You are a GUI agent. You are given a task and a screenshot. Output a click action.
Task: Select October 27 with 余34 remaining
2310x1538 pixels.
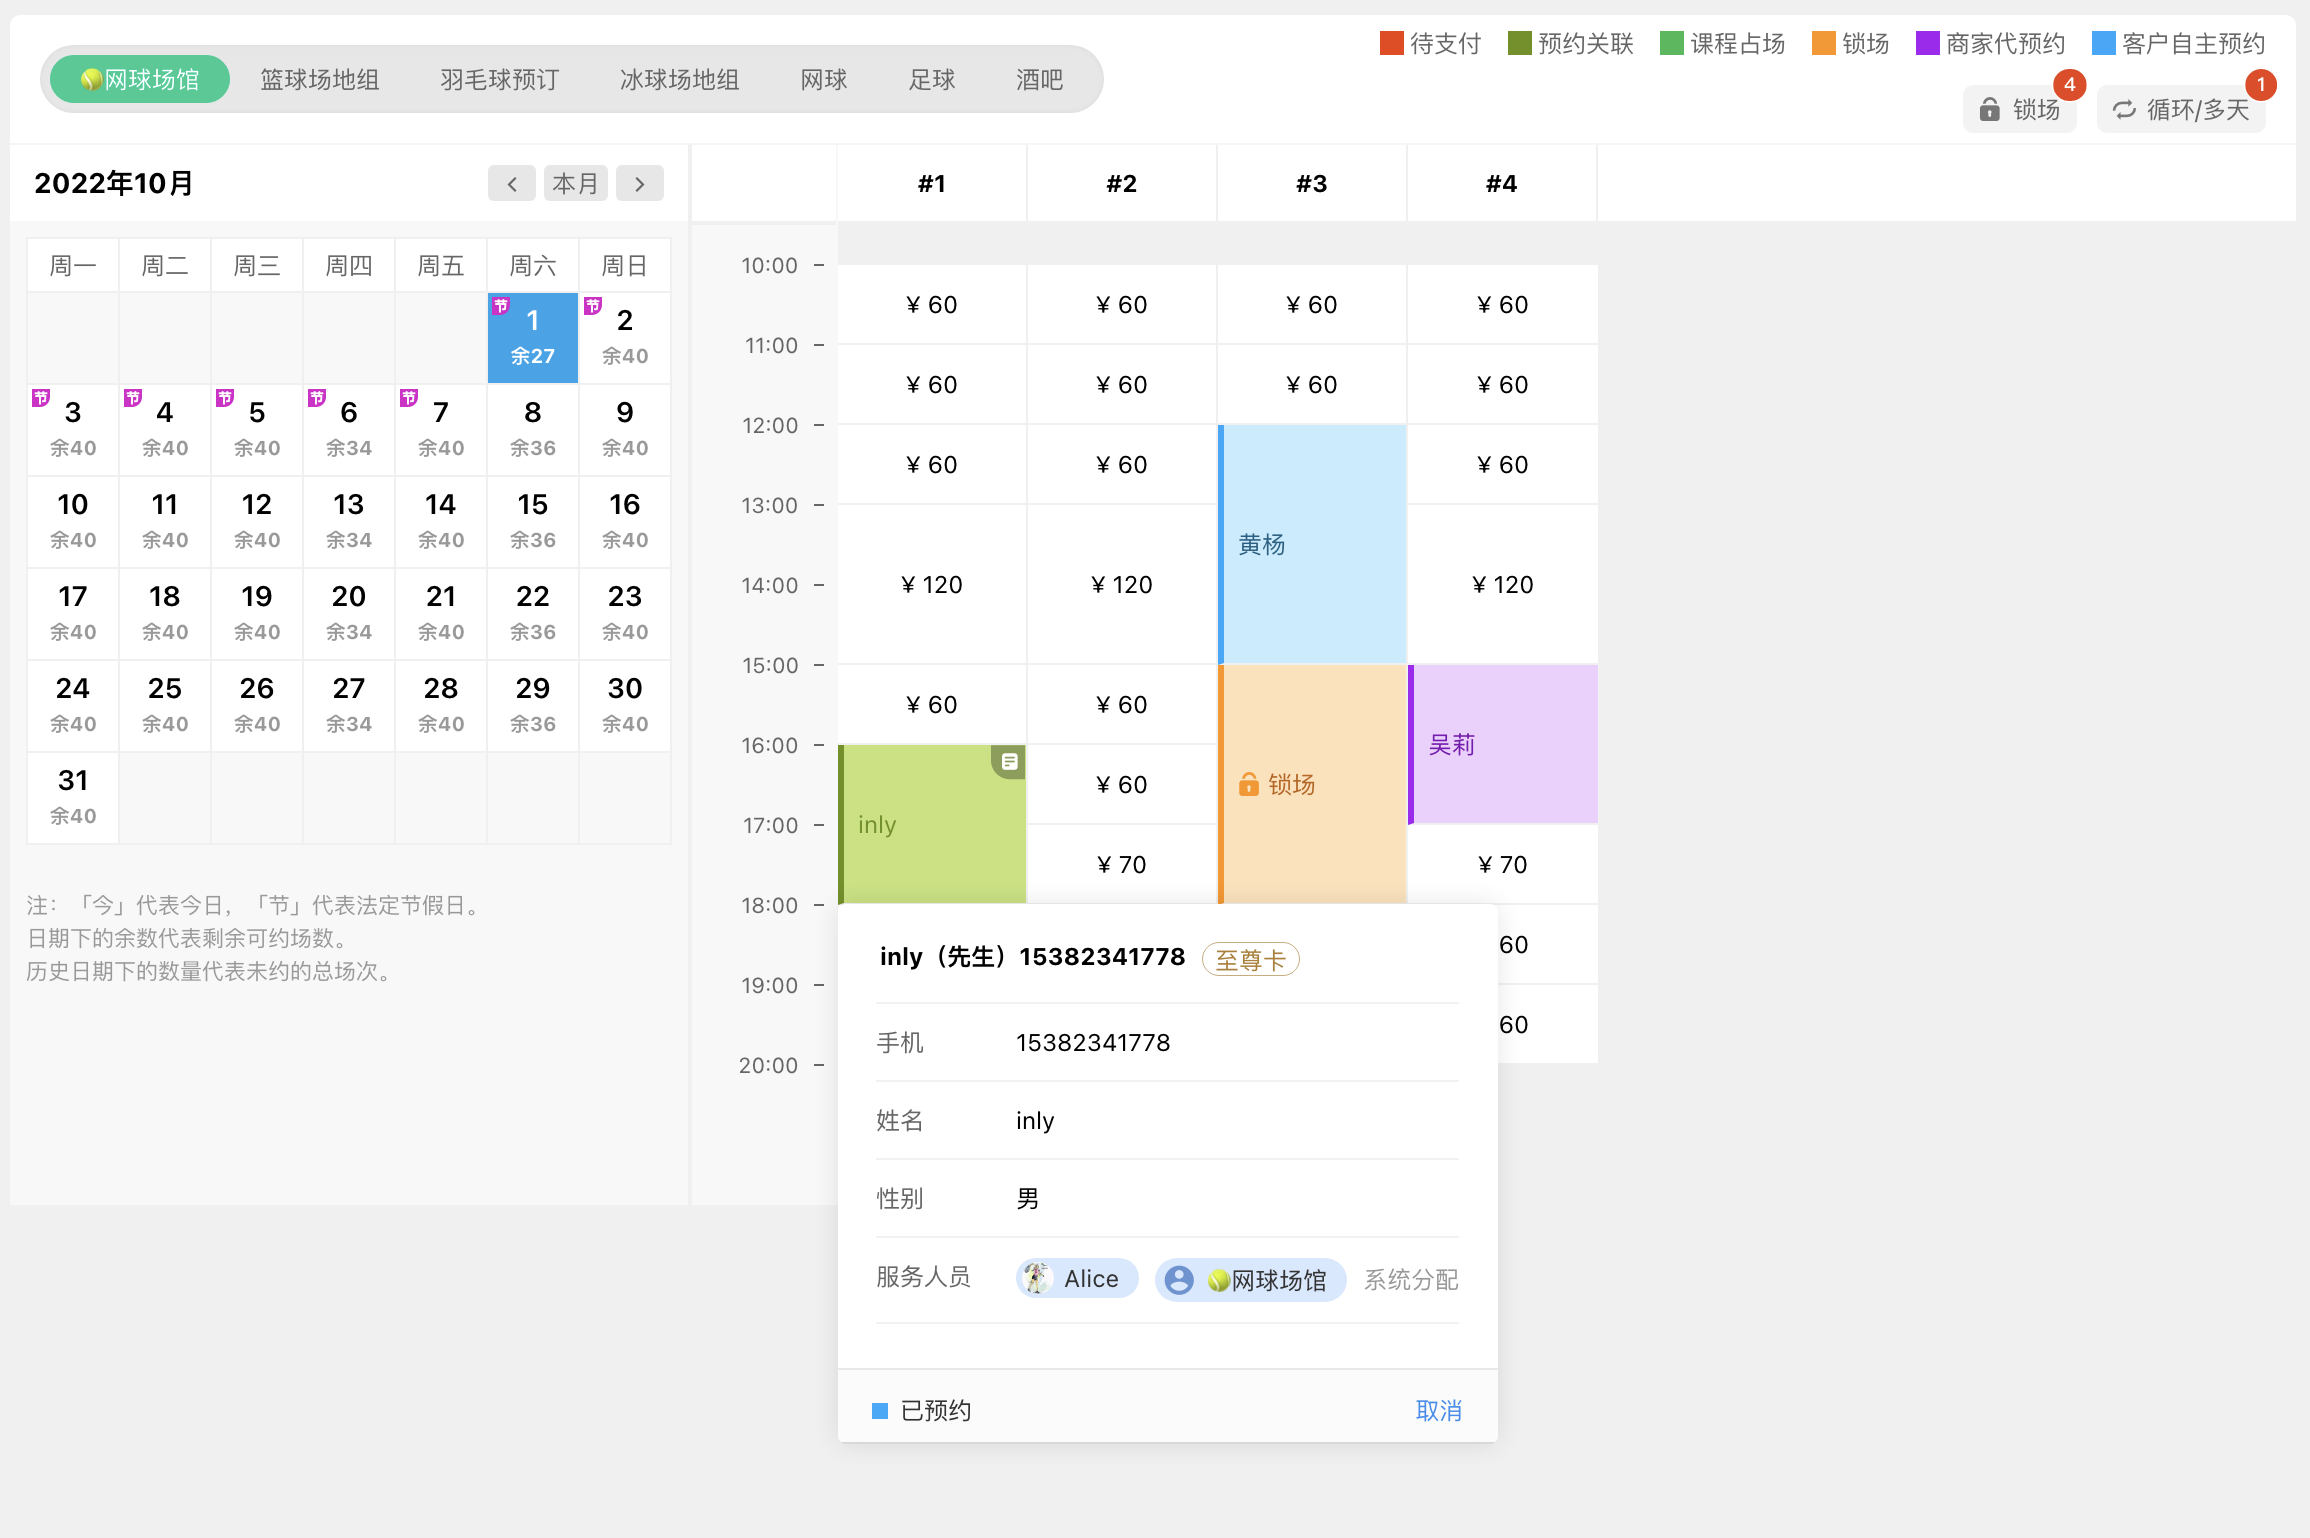(x=349, y=706)
